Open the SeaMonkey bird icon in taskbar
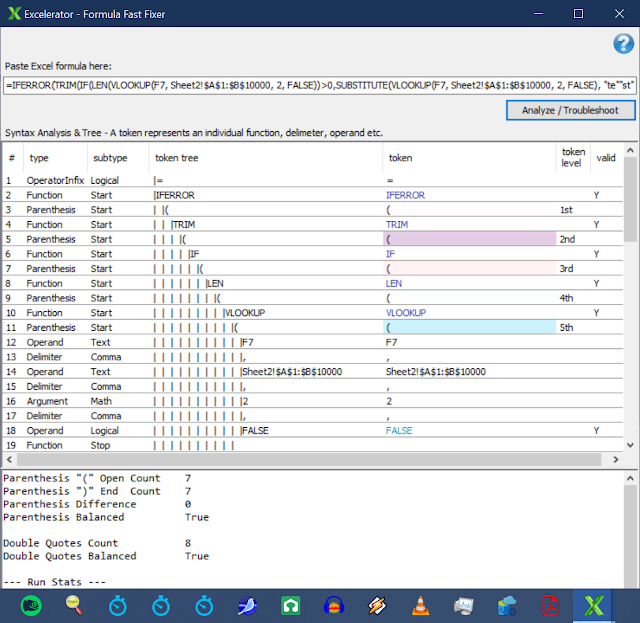The height and width of the screenshot is (623, 640). (247, 605)
